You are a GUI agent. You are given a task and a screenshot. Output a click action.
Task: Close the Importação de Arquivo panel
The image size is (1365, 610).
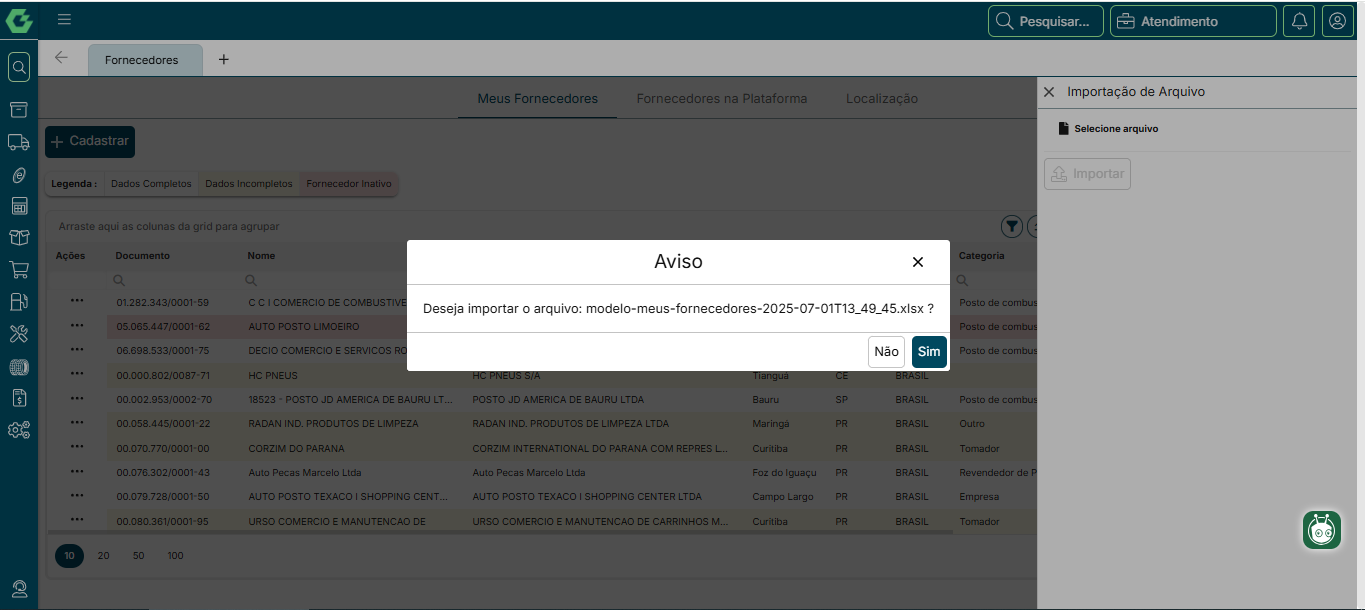1049,92
